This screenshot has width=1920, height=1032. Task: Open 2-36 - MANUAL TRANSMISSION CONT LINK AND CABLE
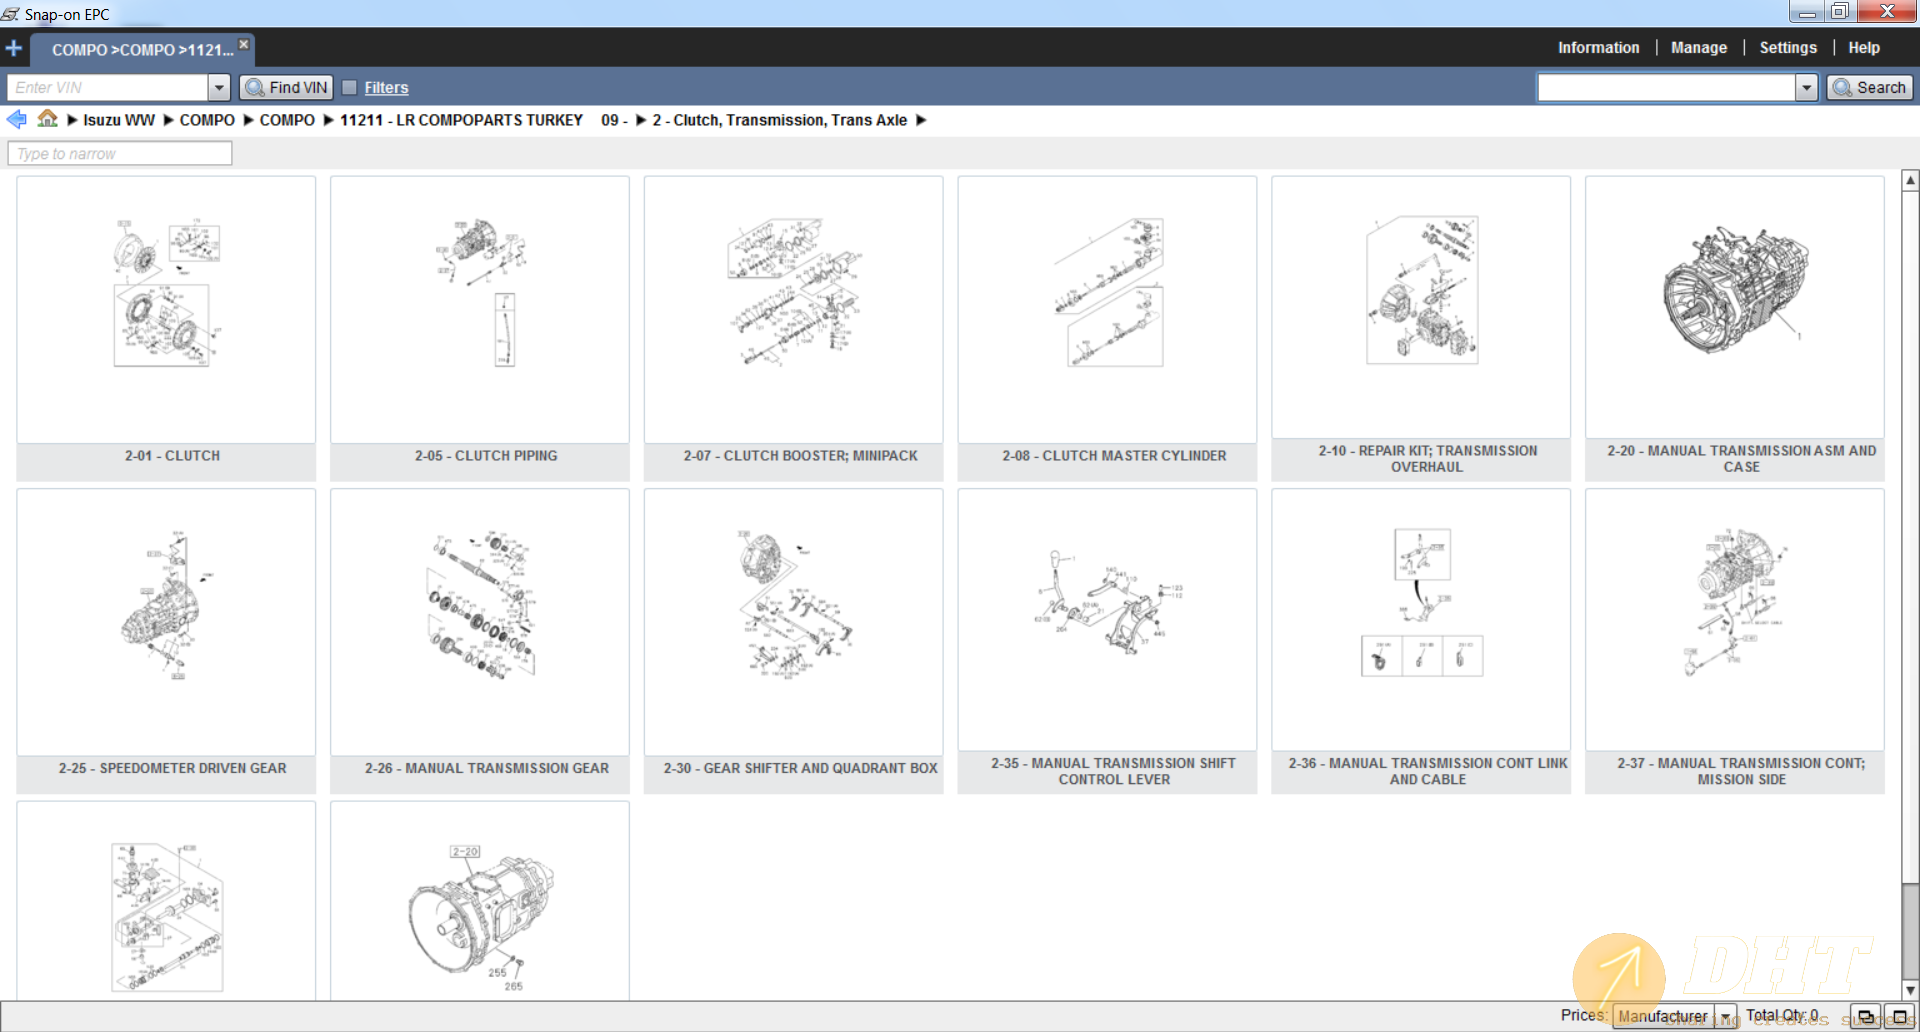[x=1421, y=620]
